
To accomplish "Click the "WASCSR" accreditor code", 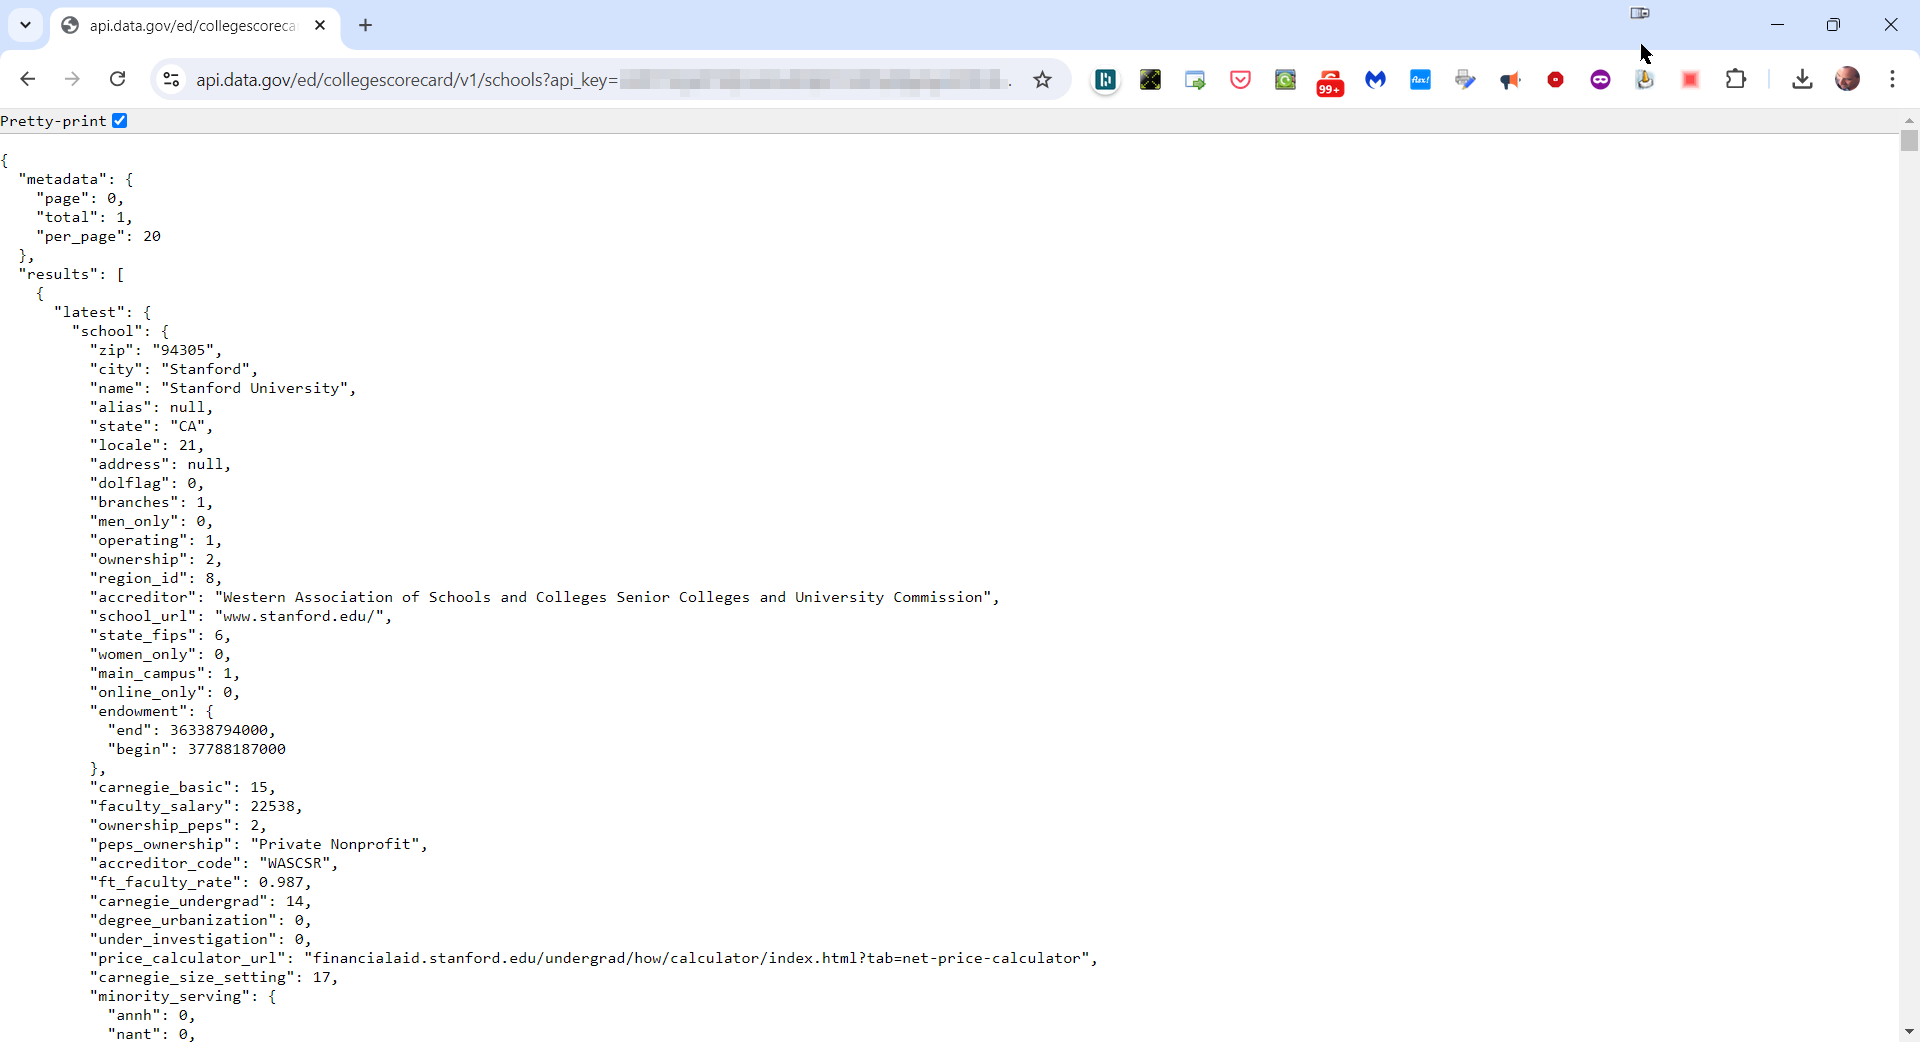I will (x=295, y=863).
